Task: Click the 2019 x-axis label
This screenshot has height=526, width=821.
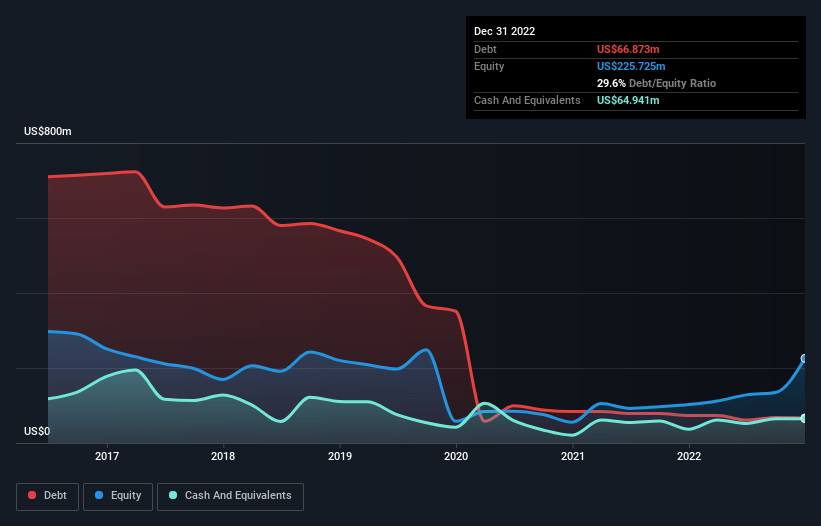Action: 340,456
